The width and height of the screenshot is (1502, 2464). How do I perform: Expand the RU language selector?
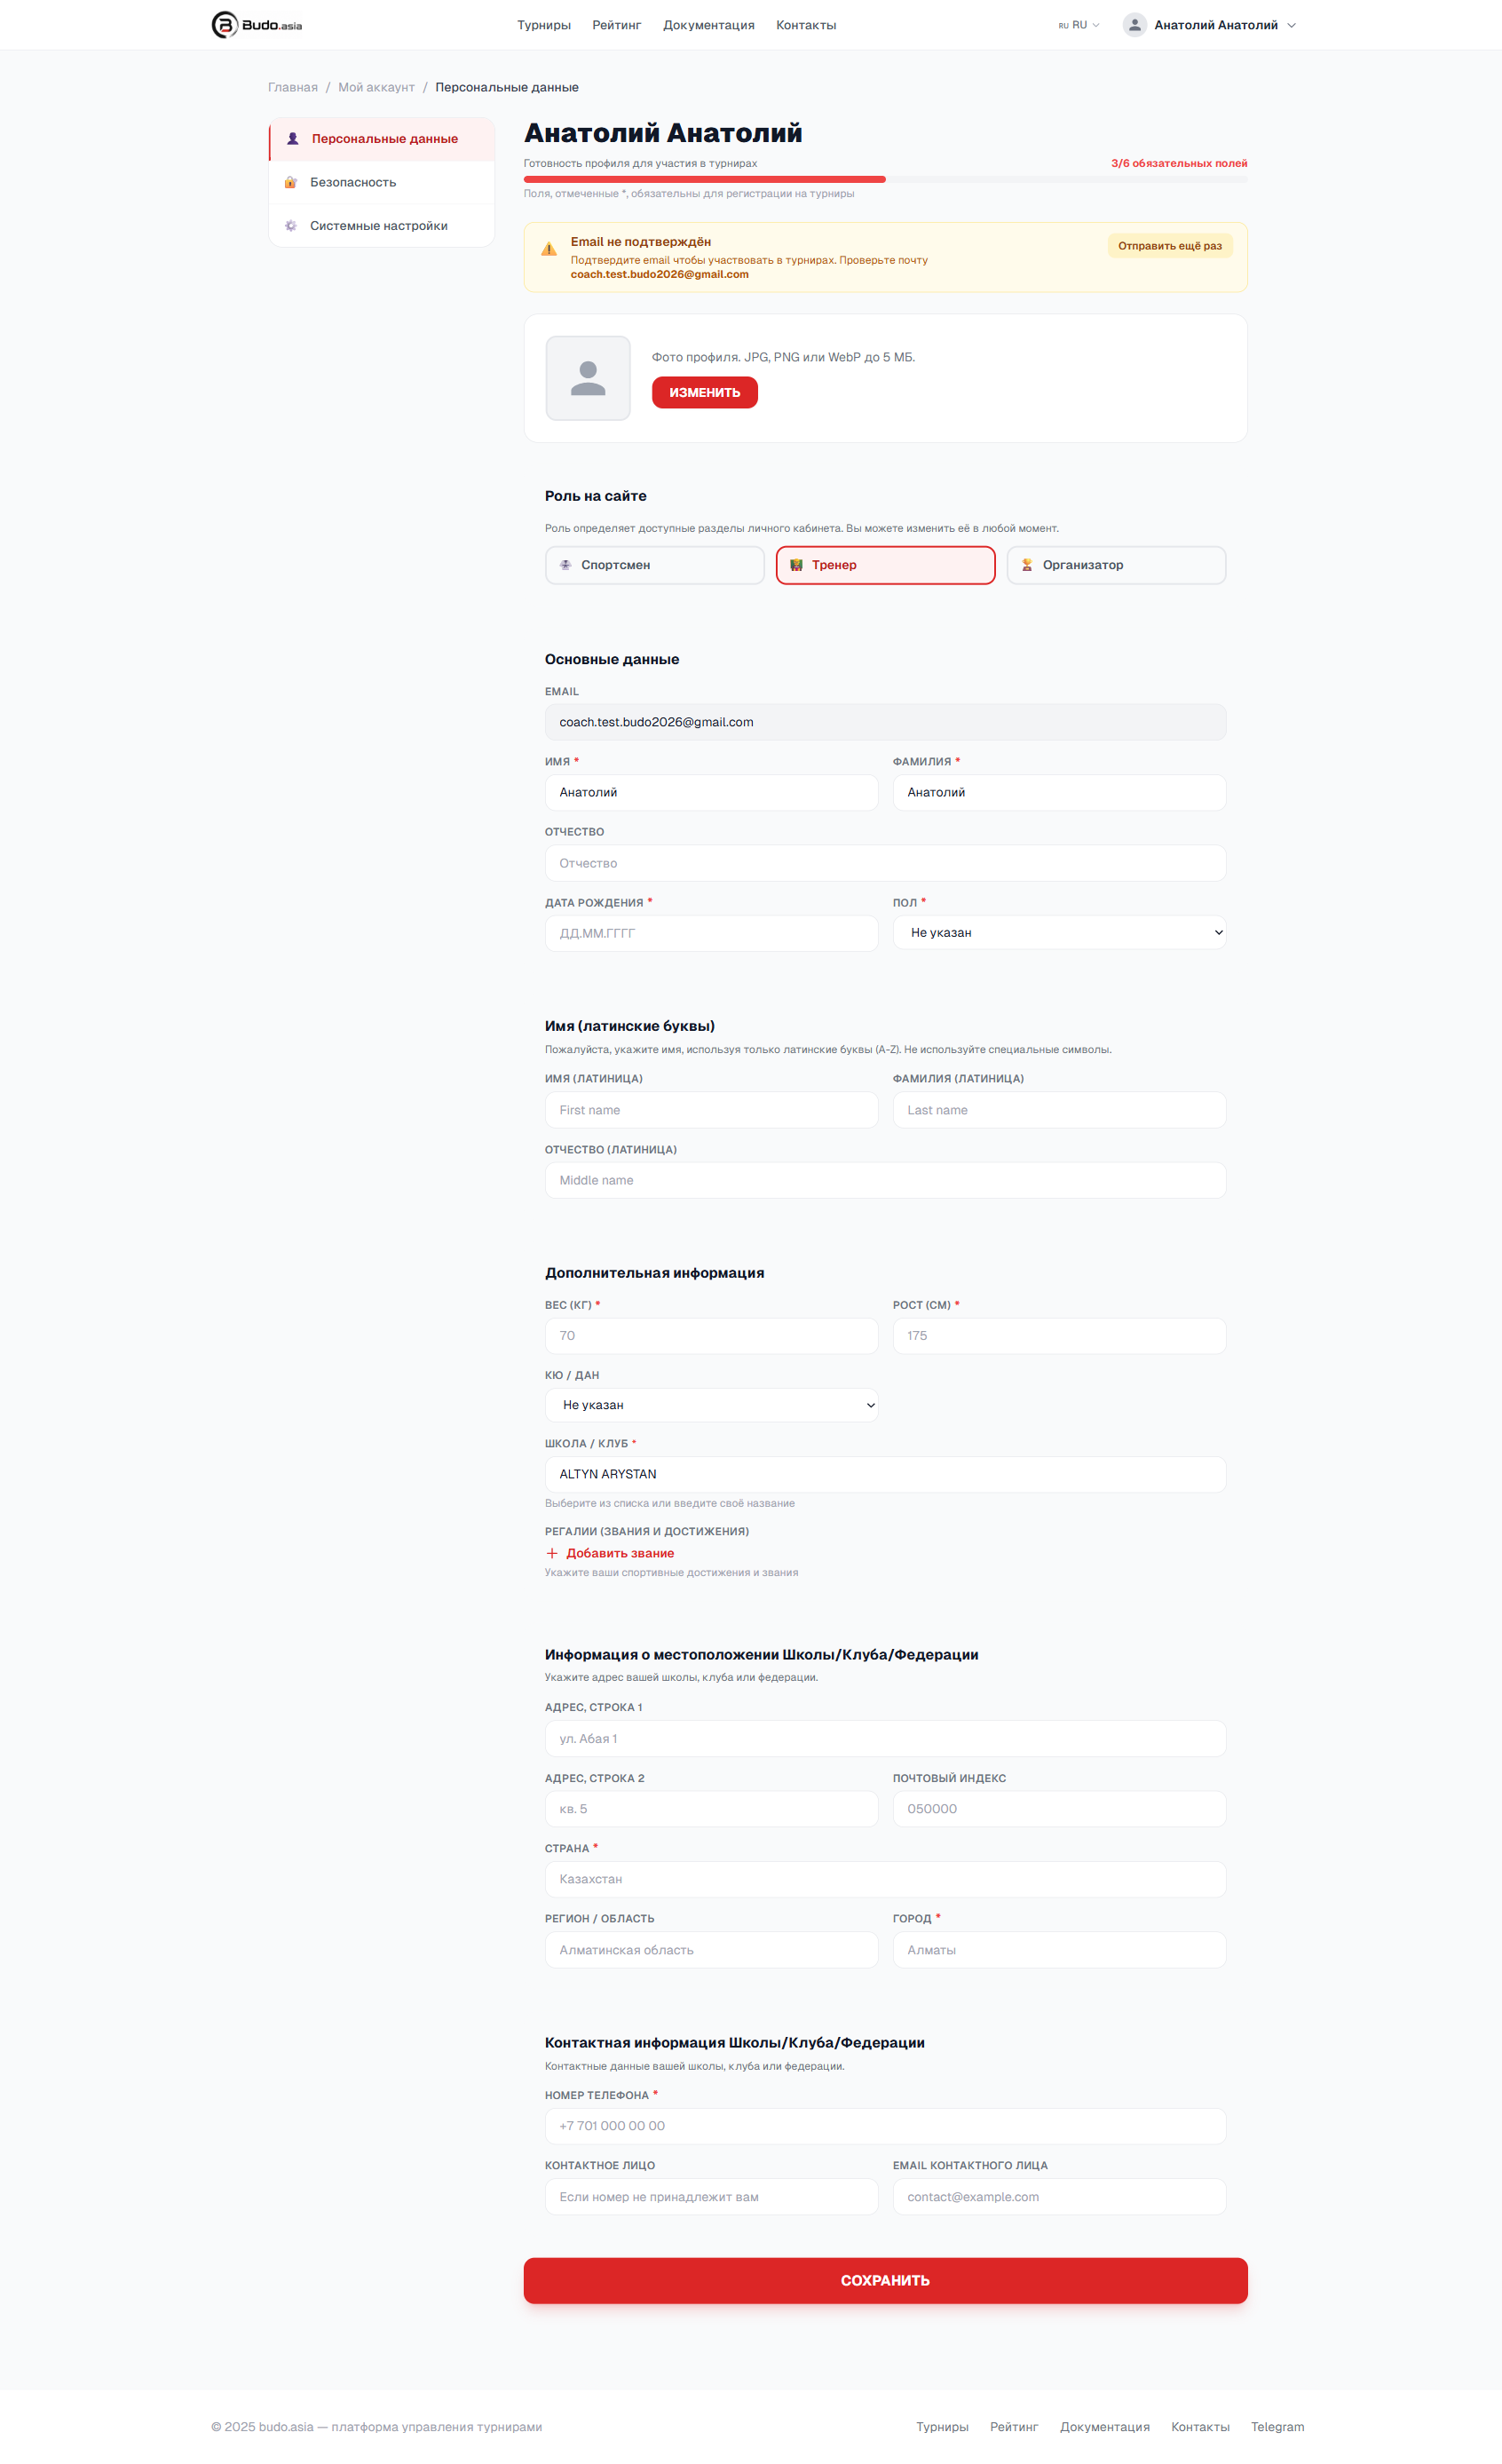pyautogui.click(x=1079, y=25)
